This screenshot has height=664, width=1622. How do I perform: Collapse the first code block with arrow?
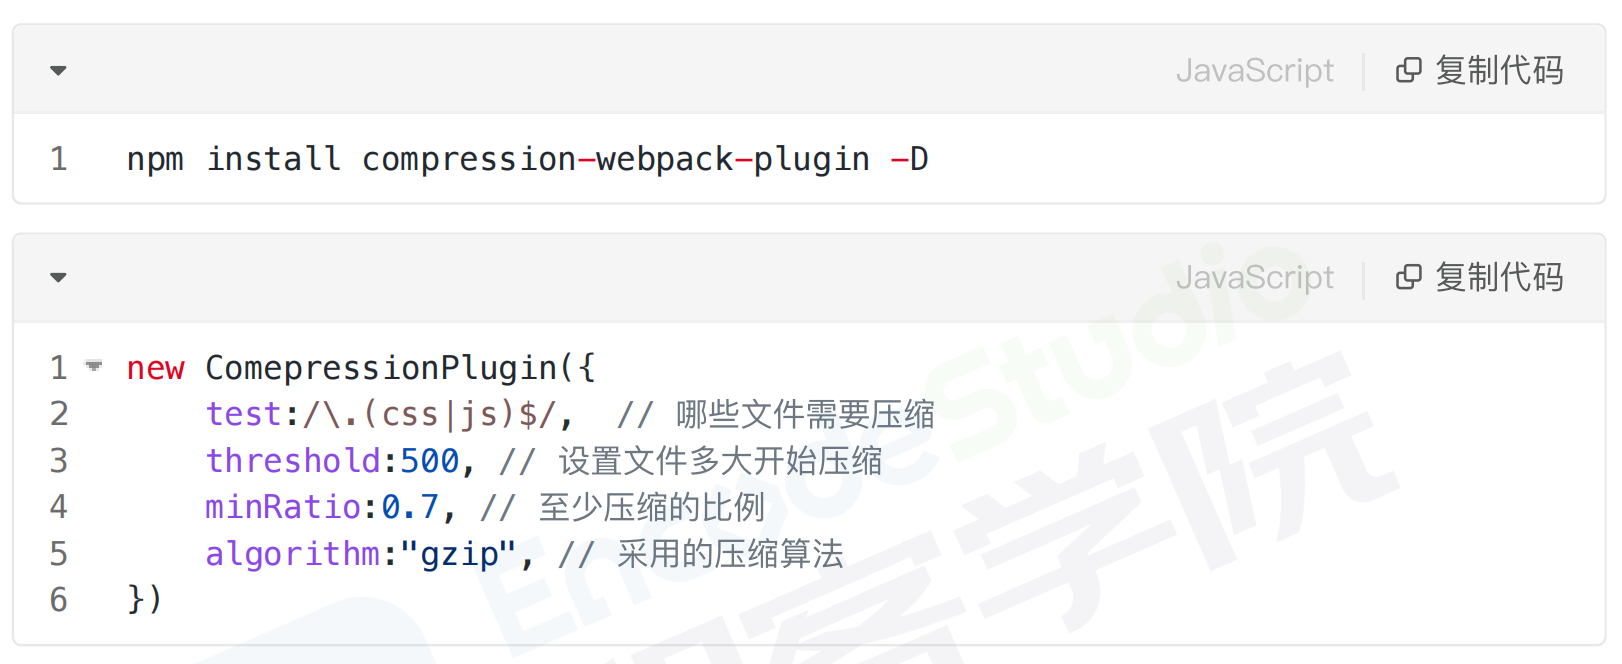pos(58,71)
